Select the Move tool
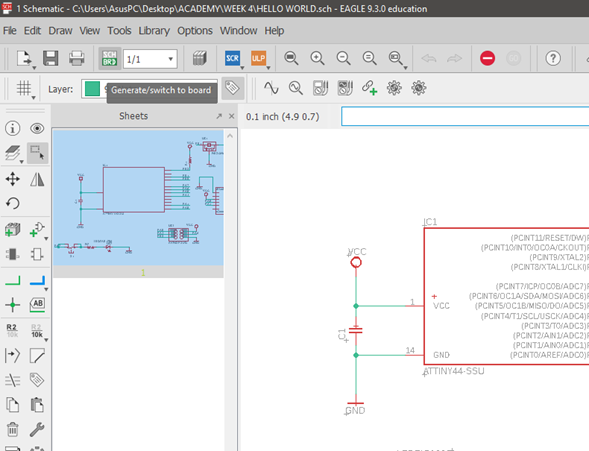The width and height of the screenshot is (589, 451). coord(12,179)
